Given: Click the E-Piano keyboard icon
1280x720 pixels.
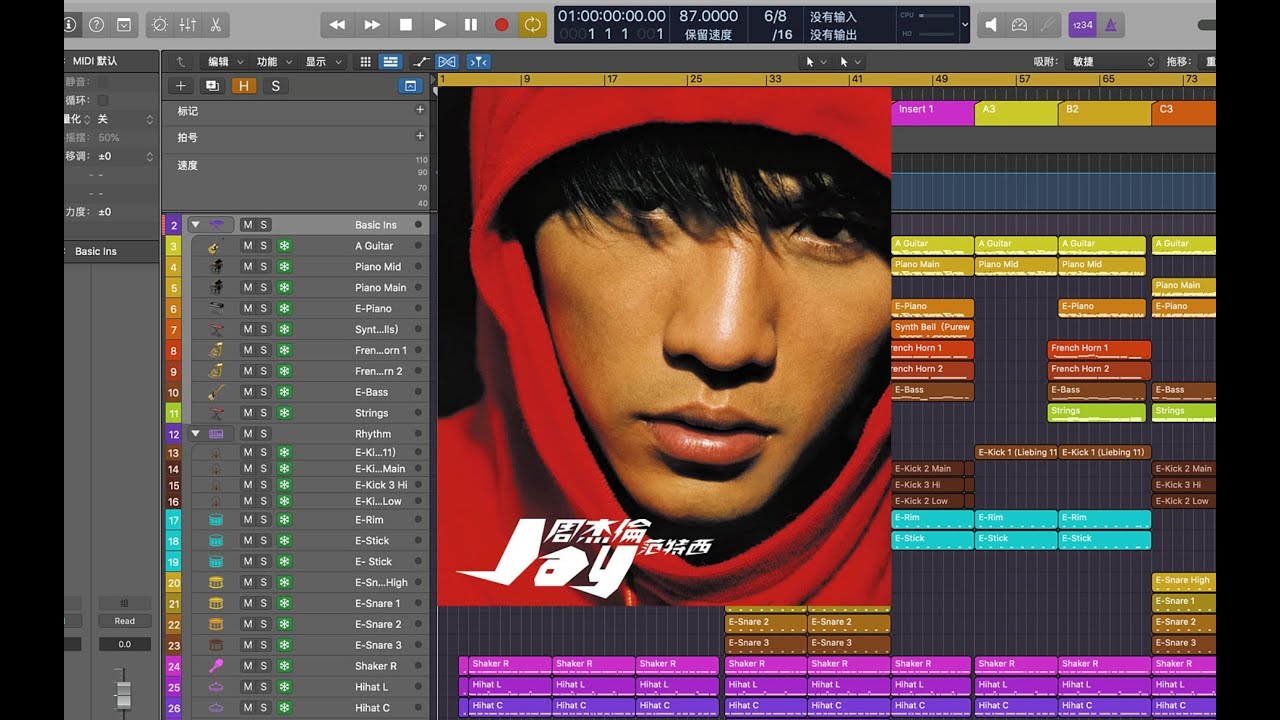Looking at the screenshot, I should point(215,309).
